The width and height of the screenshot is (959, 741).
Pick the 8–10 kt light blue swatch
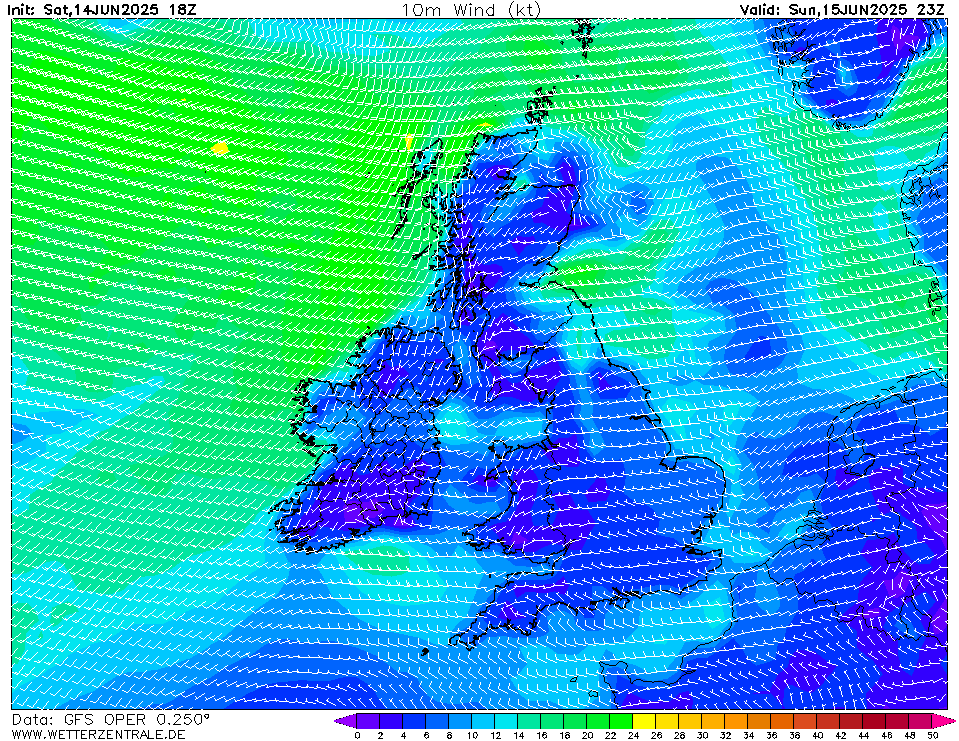460,721
